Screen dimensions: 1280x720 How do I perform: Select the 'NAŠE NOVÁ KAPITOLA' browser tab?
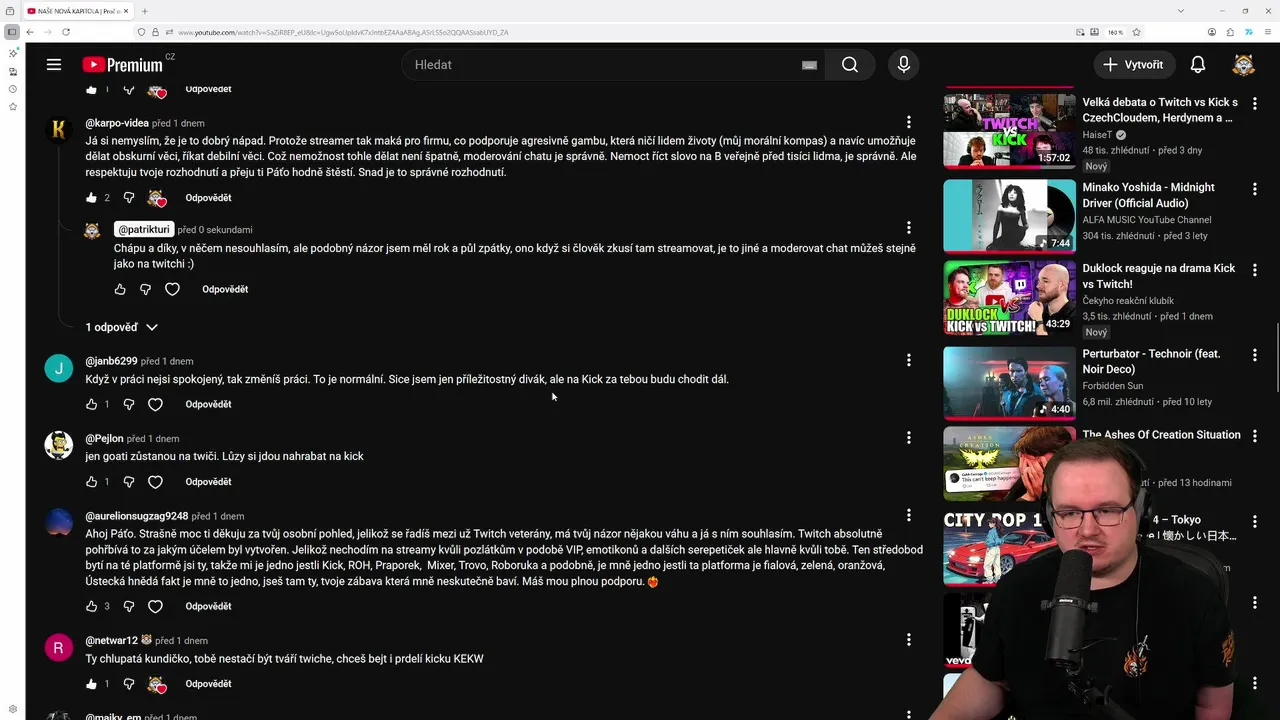click(x=79, y=11)
